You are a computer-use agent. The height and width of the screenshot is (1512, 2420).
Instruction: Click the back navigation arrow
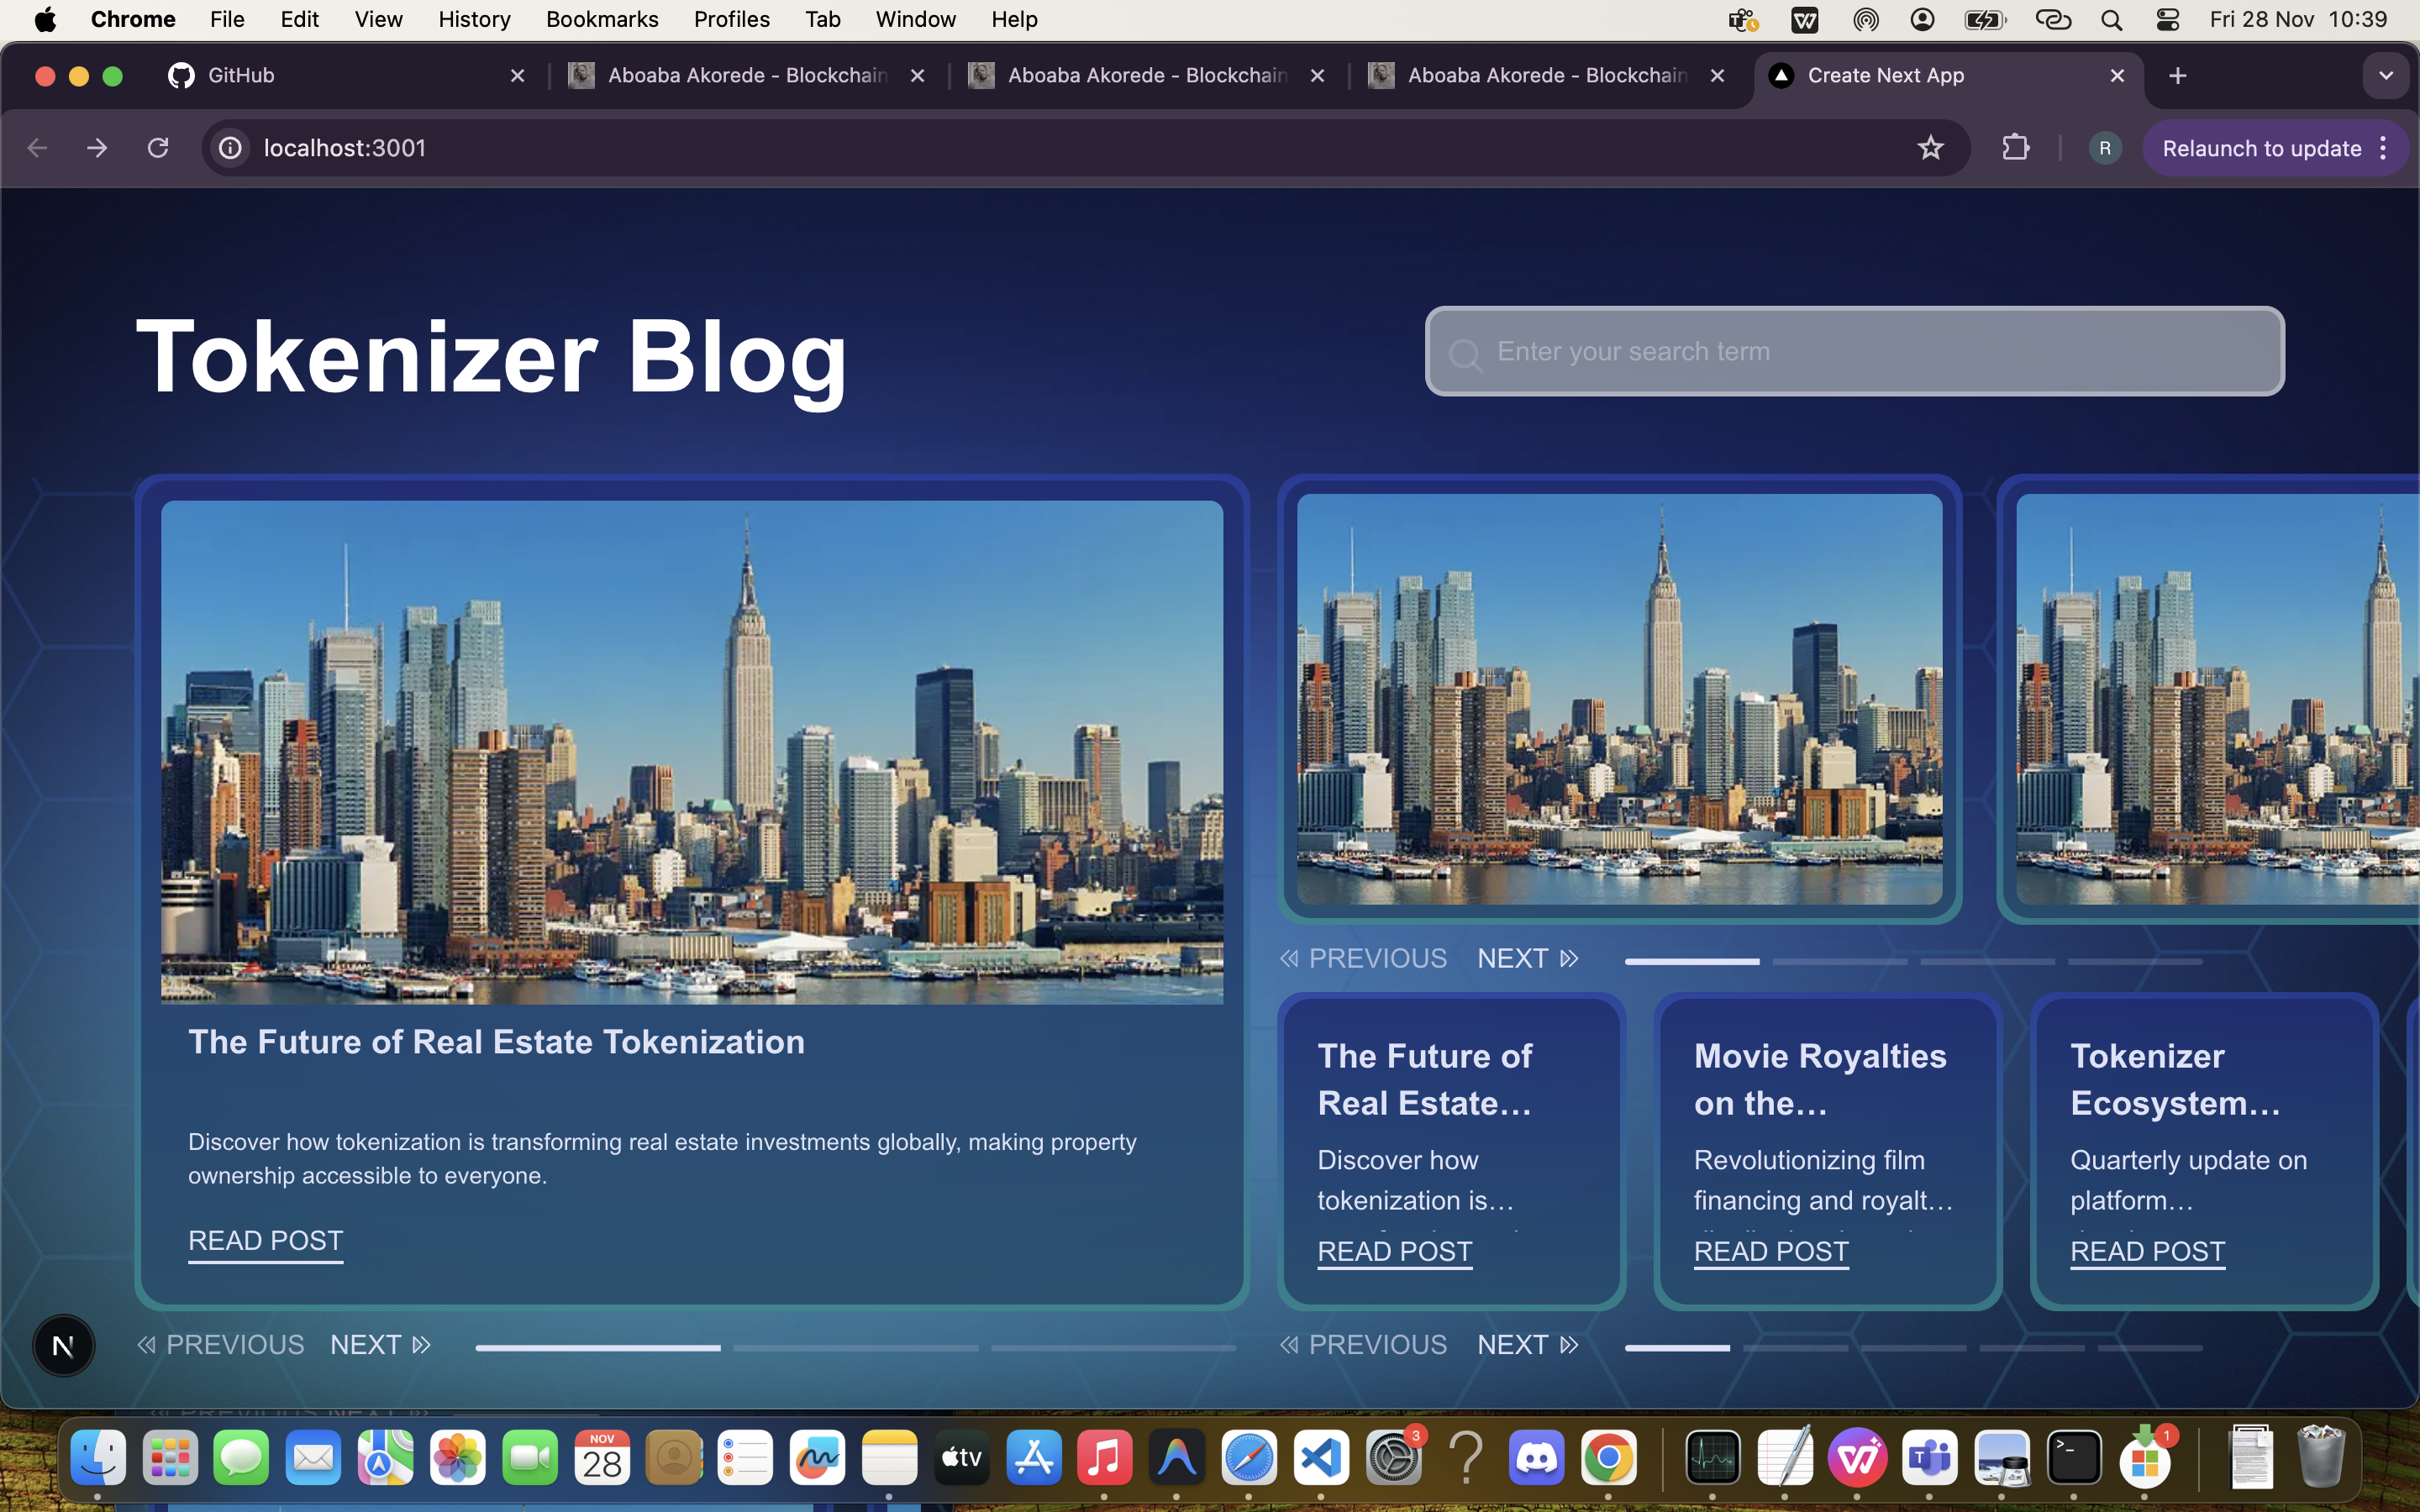(x=37, y=147)
